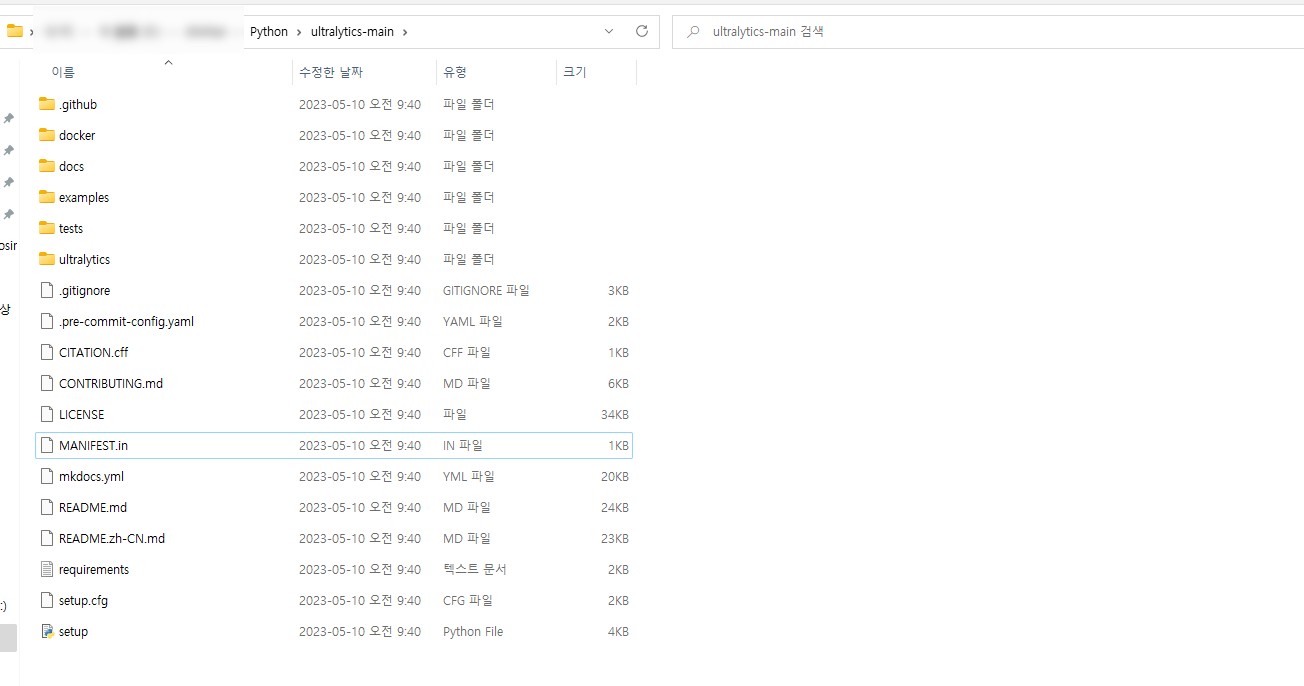Select the docker folder name

coord(77,135)
